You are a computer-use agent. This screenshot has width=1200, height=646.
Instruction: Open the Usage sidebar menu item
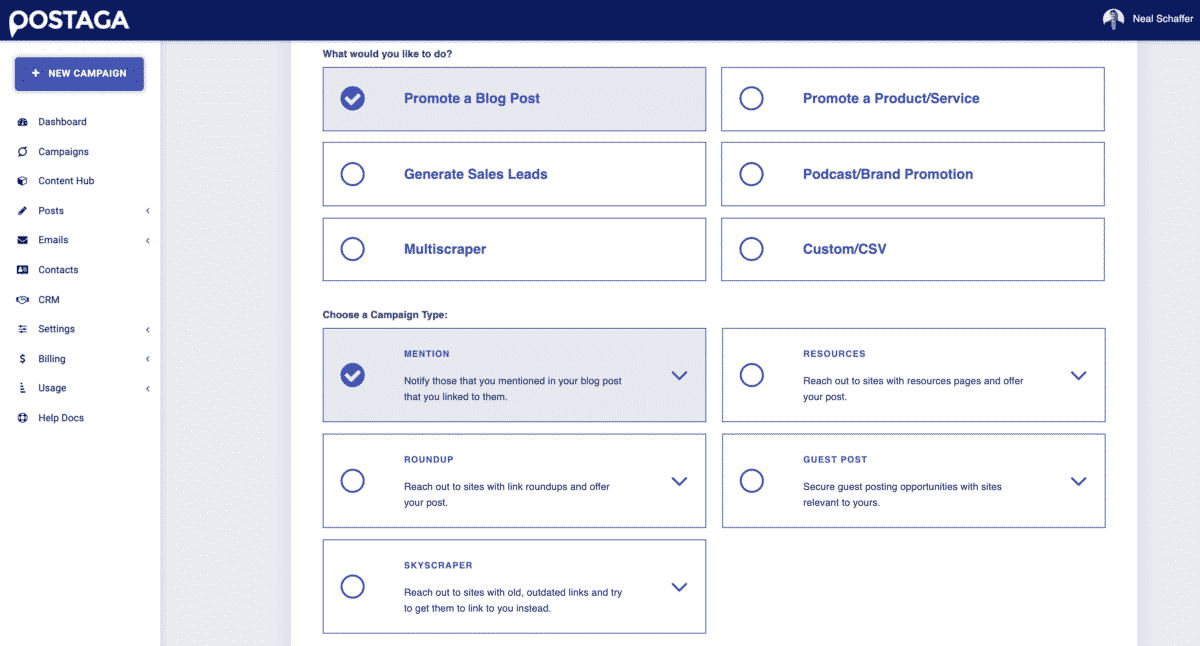[53, 388]
